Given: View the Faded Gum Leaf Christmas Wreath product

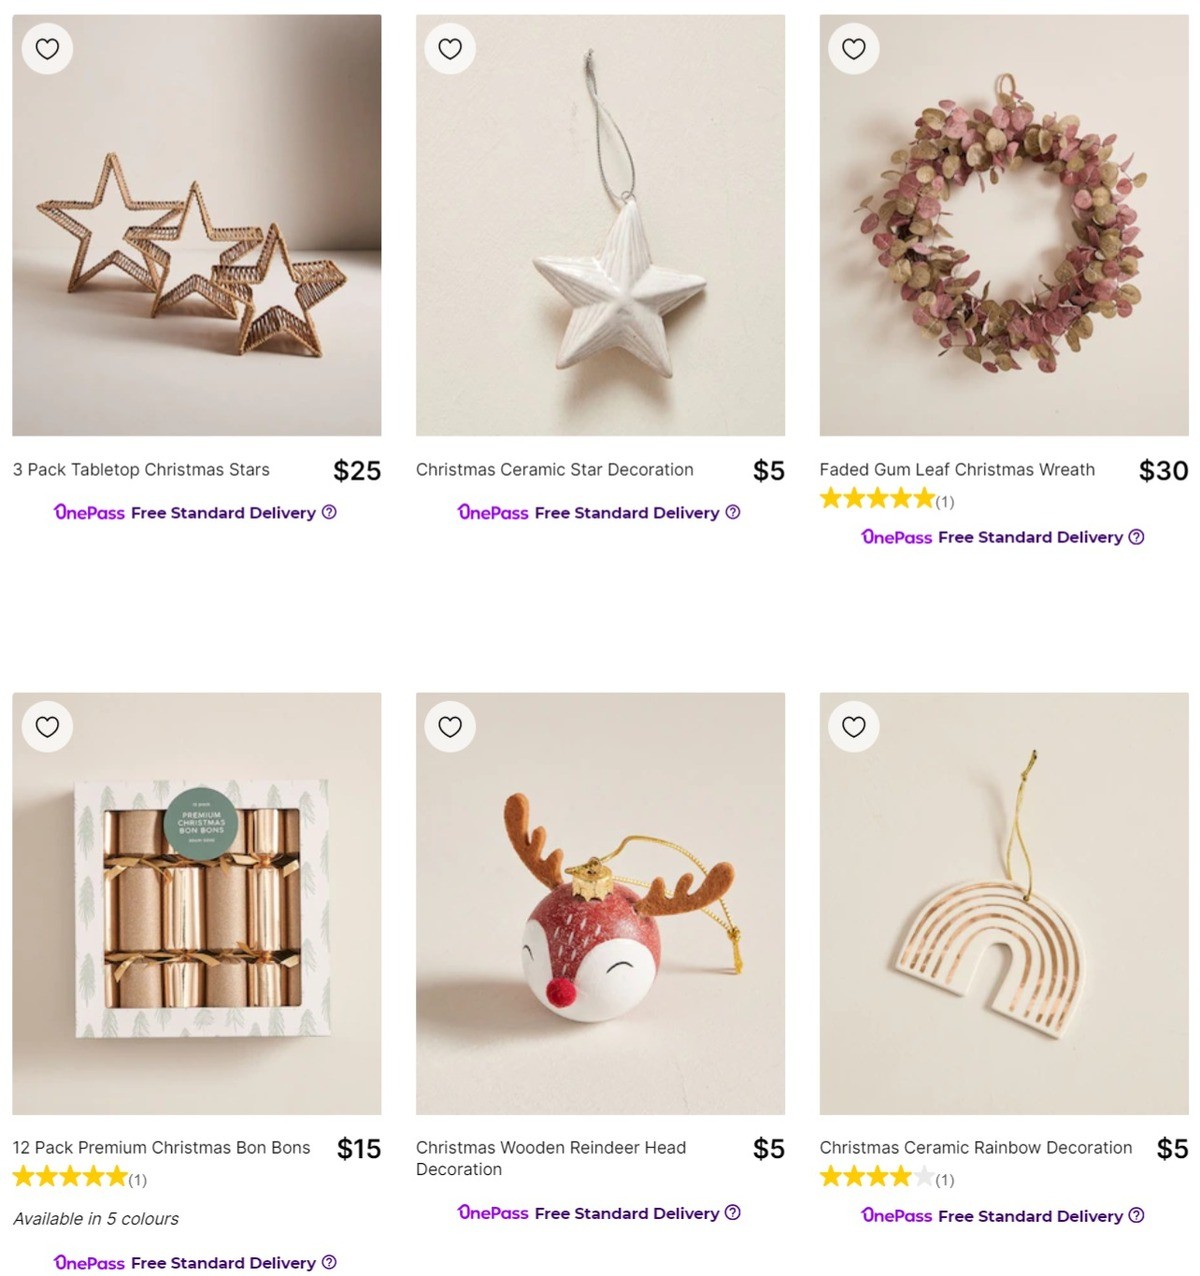Looking at the screenshot, I should 957,469.
